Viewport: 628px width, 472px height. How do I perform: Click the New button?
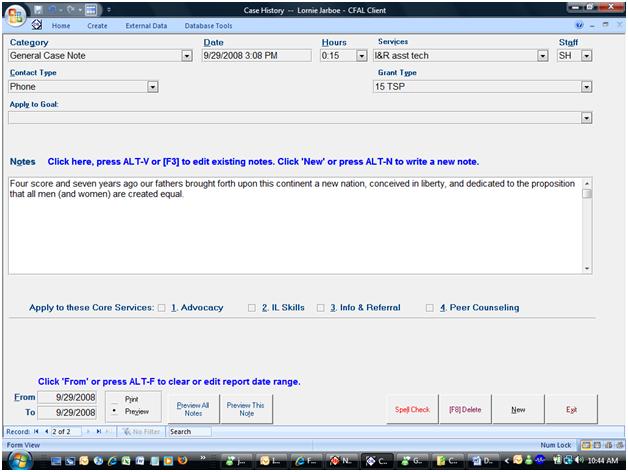518,409
